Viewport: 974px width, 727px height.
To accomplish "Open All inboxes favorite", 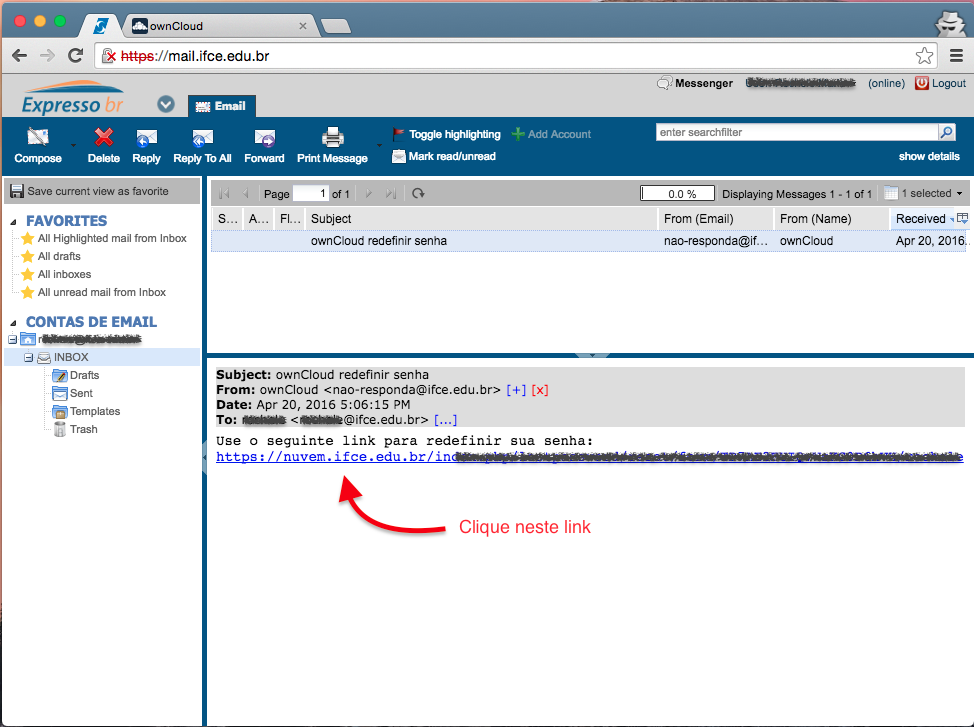I will tap(64, 275).
